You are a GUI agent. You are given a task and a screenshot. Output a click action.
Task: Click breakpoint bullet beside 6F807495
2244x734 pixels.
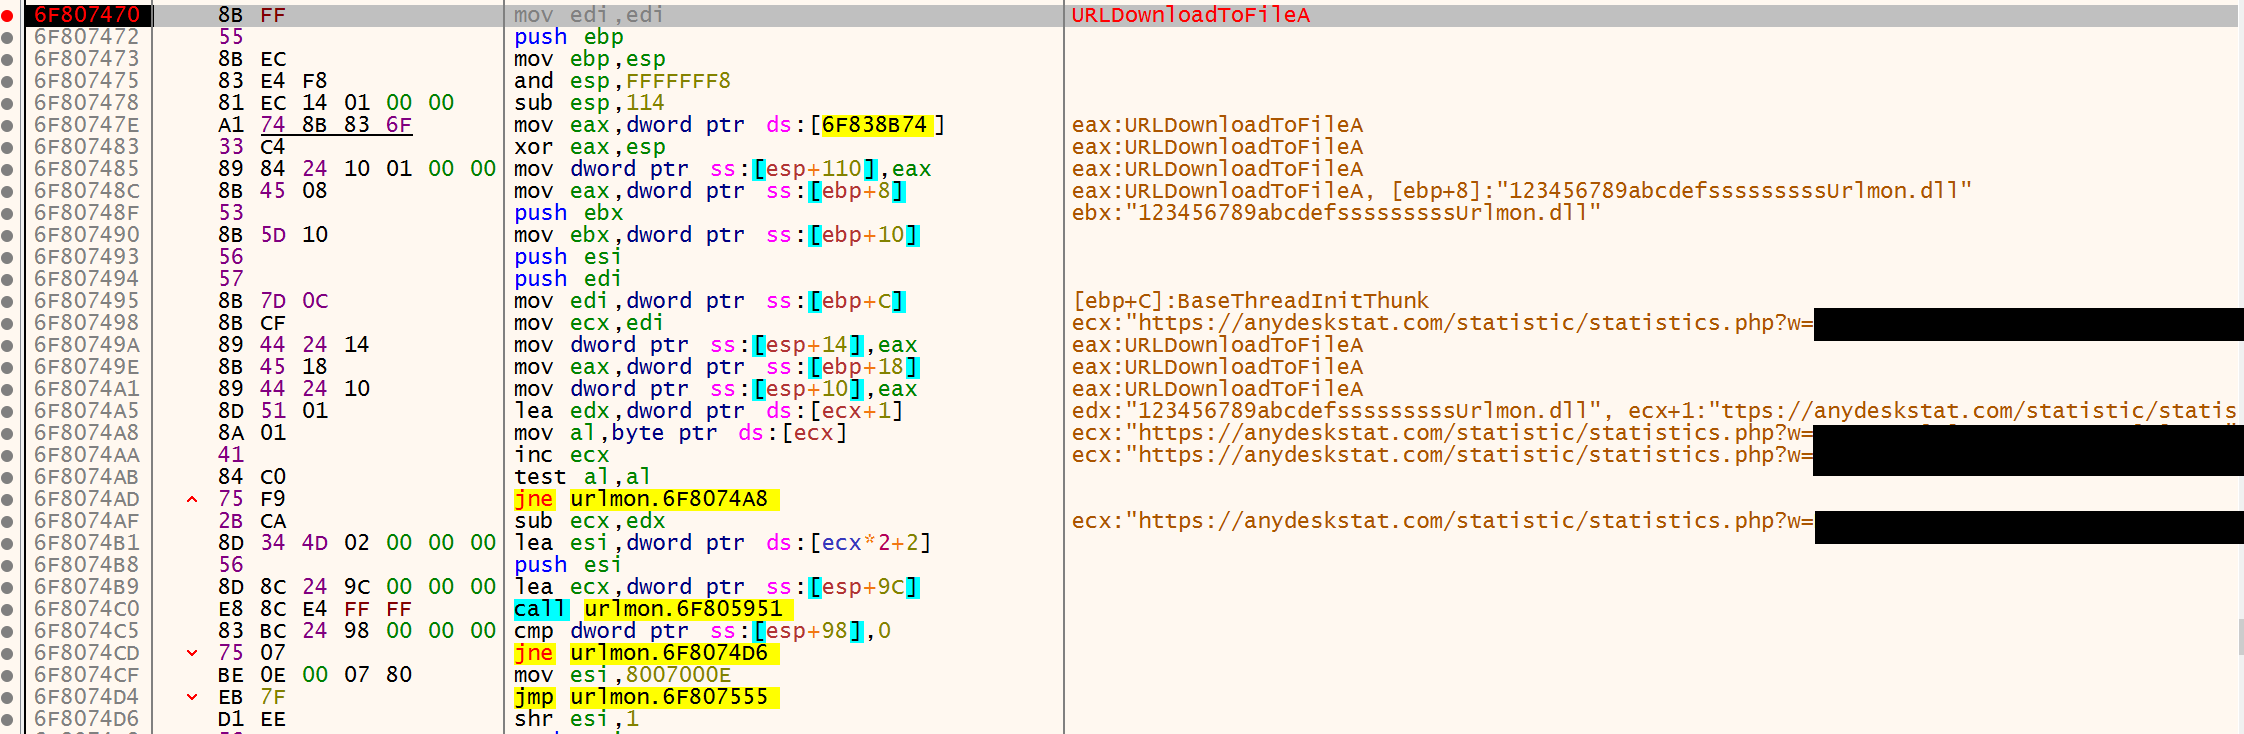pyautogui.click(x=8, y=301)
